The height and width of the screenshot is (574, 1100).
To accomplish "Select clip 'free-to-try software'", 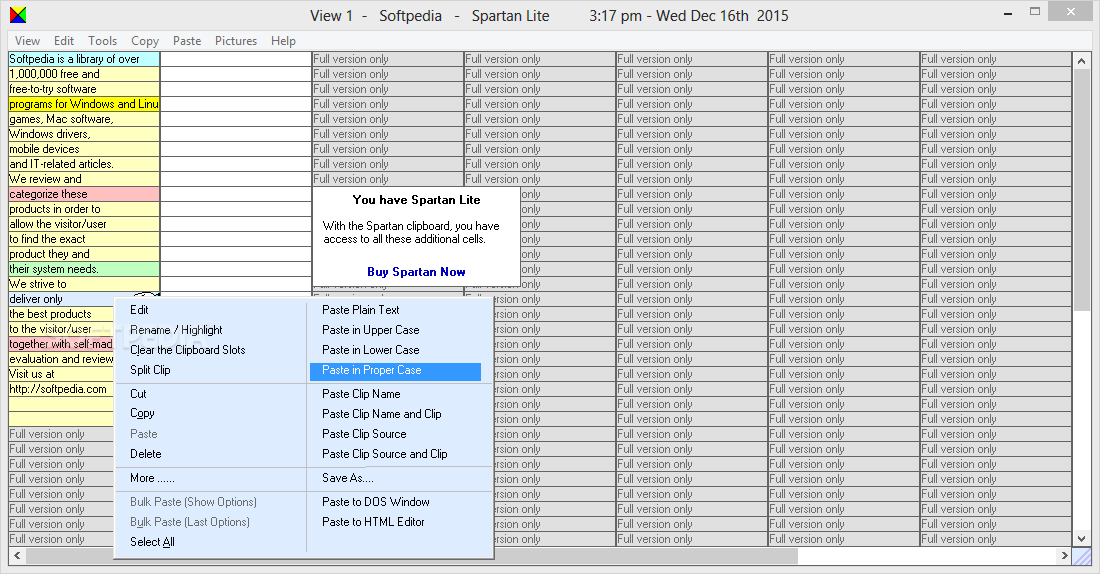I will pyautogui.click(x=84, y=89).
